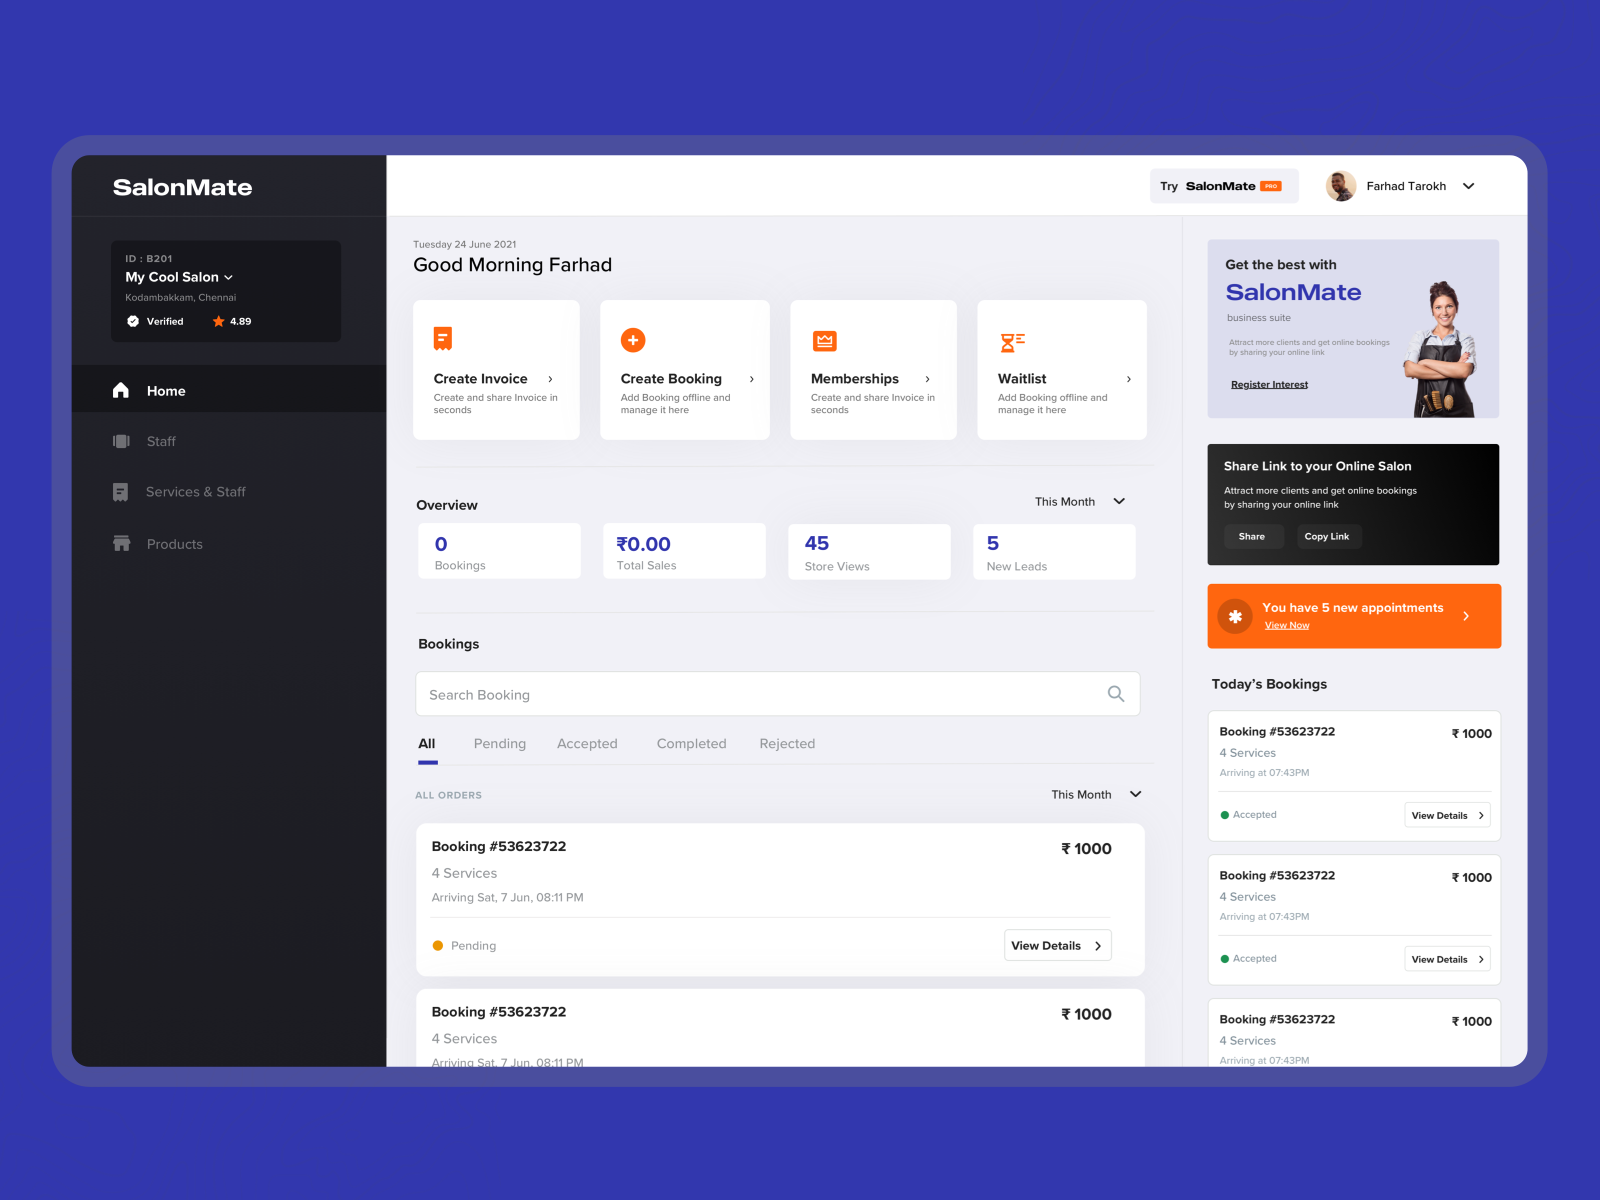Click the Copy Link button

pyautogui.click(x=1328, y=536)
